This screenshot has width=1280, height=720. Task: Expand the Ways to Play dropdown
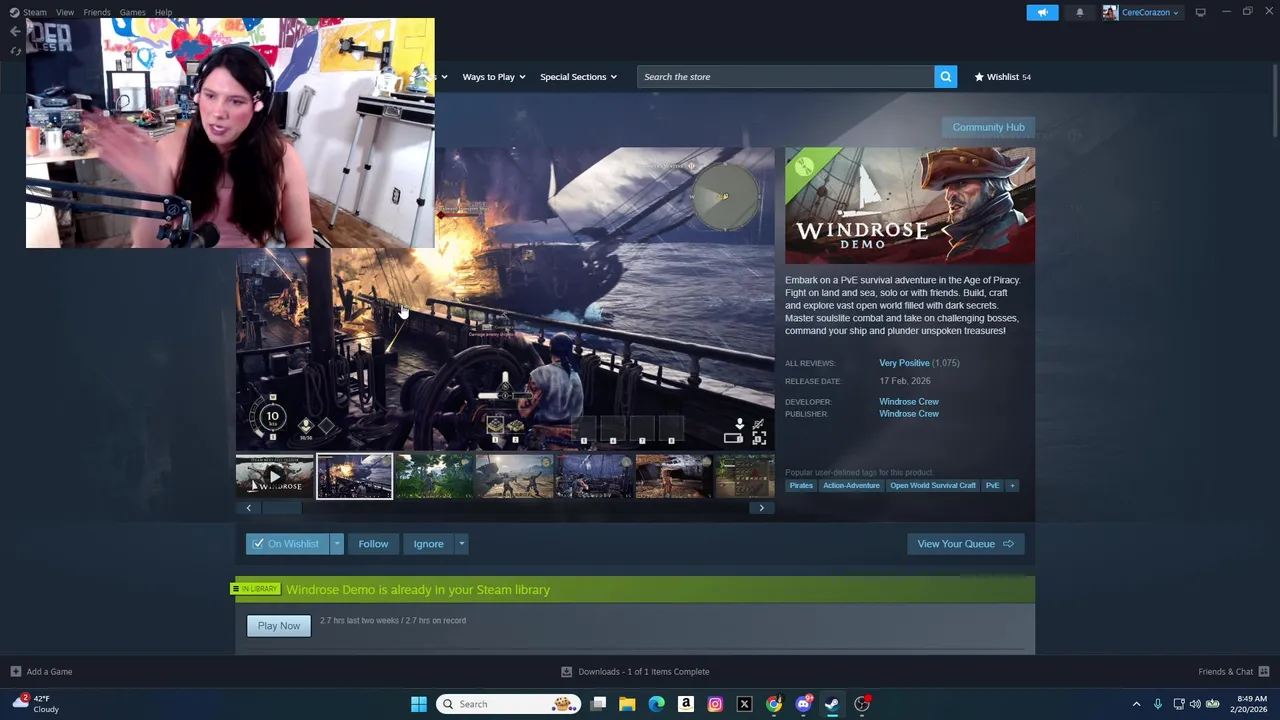[493, 77]
